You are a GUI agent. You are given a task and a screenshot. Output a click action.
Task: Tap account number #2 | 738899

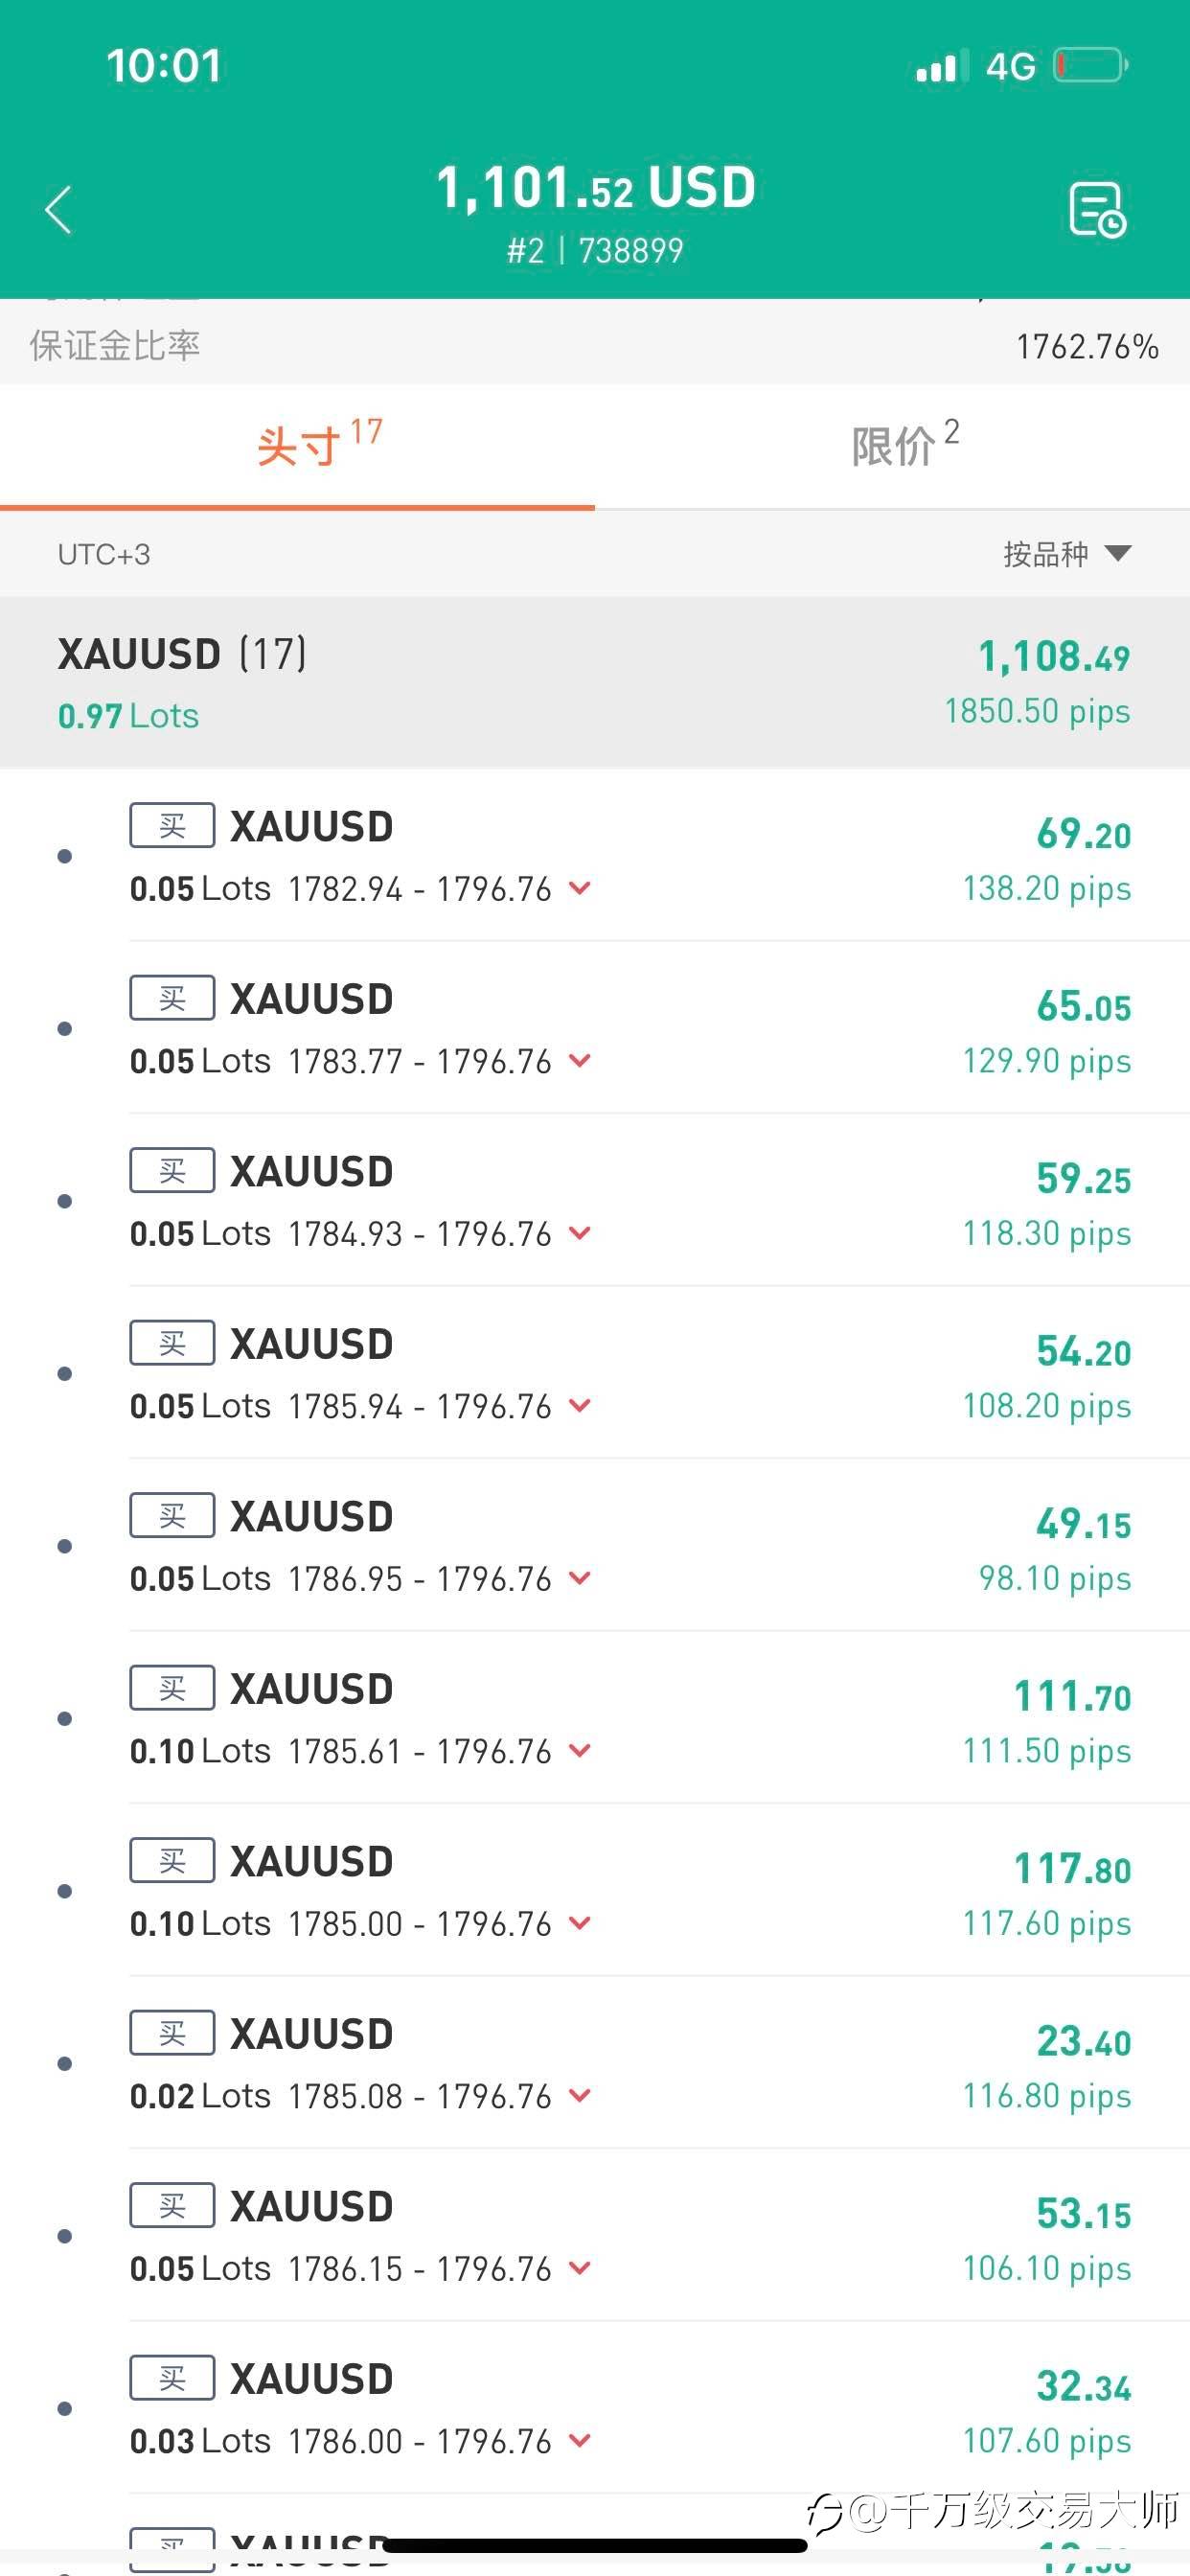pyautogui.click(x=595, y=250)
